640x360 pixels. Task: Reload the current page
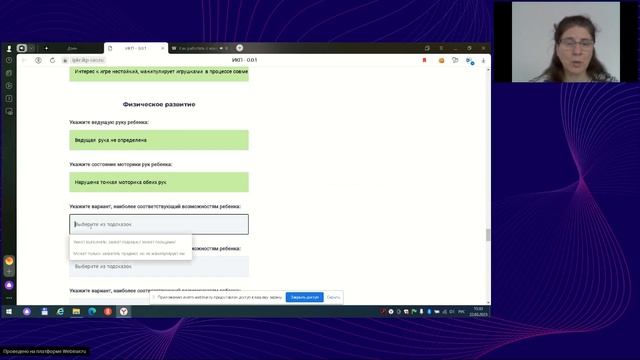(52, 60)
